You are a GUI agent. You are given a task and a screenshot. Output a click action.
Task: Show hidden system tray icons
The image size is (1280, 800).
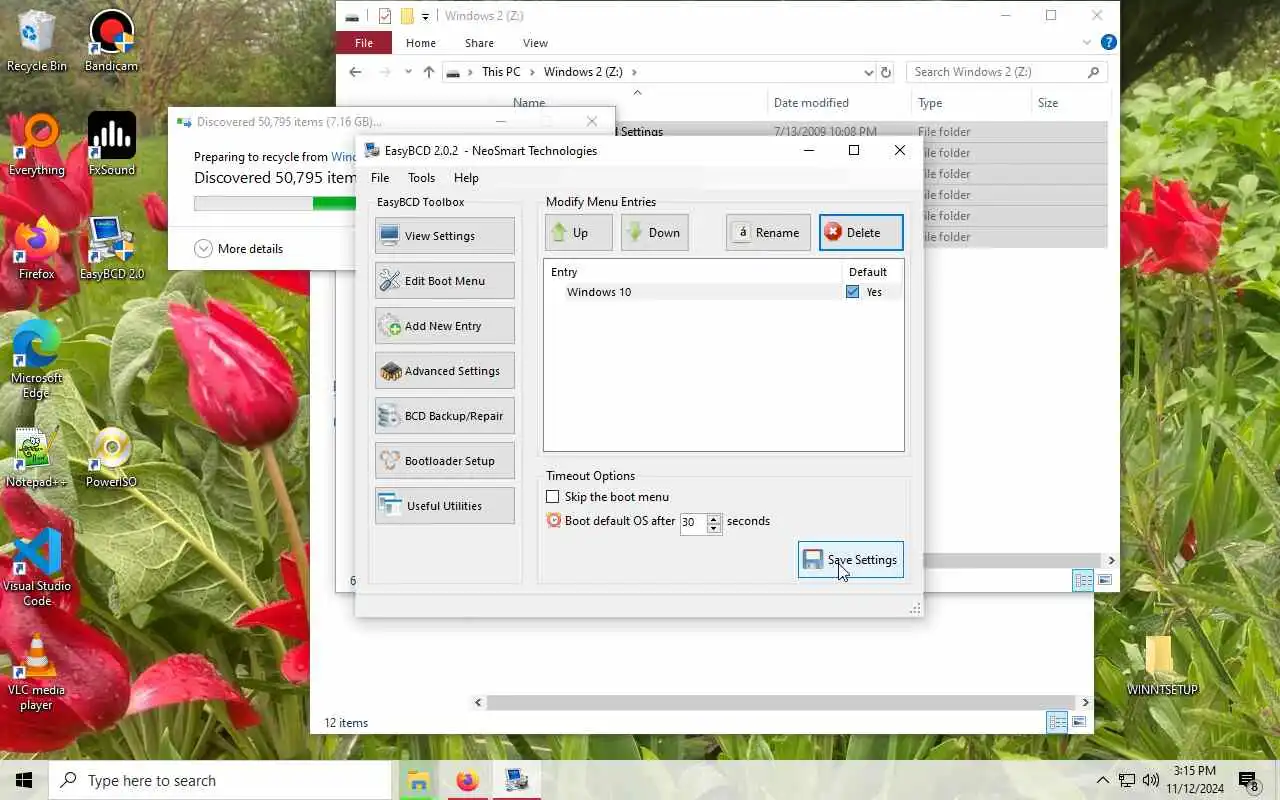point(1103,780)
